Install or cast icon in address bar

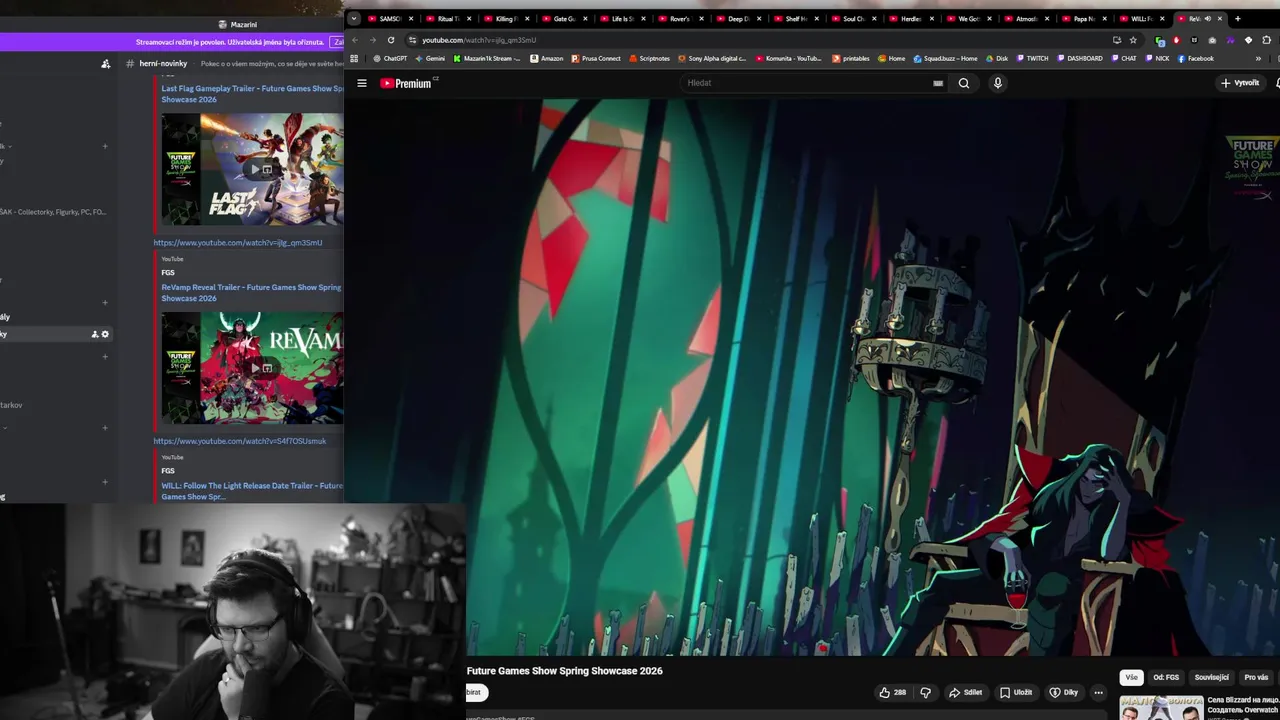[x=1116, y=40]
